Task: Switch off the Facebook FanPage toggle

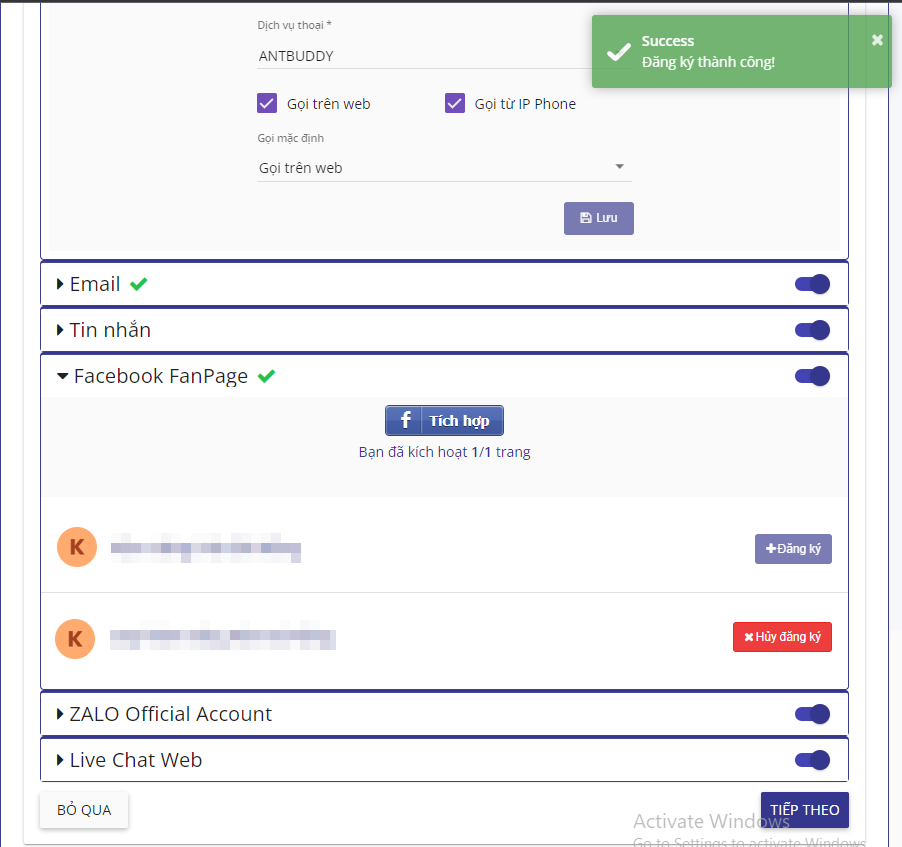Action: pos(812,376)
